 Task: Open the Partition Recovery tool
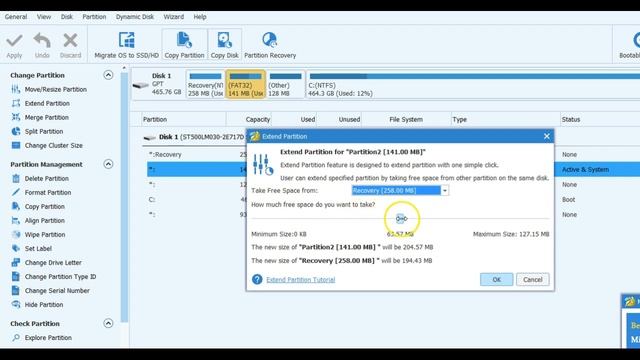pyautogui.click(x=270, y=45)
